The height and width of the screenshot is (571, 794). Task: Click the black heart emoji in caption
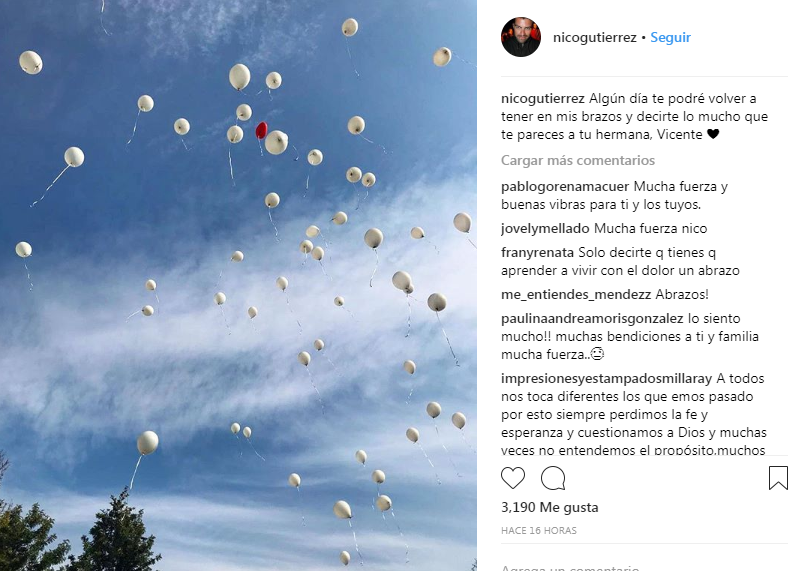[x=713, y=134]
